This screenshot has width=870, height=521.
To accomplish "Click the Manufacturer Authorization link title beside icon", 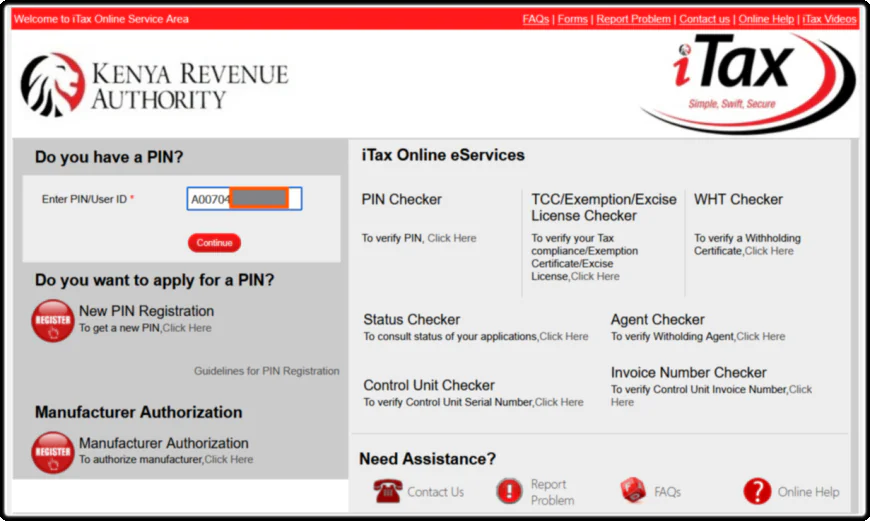I will click(x=164, y=443).
